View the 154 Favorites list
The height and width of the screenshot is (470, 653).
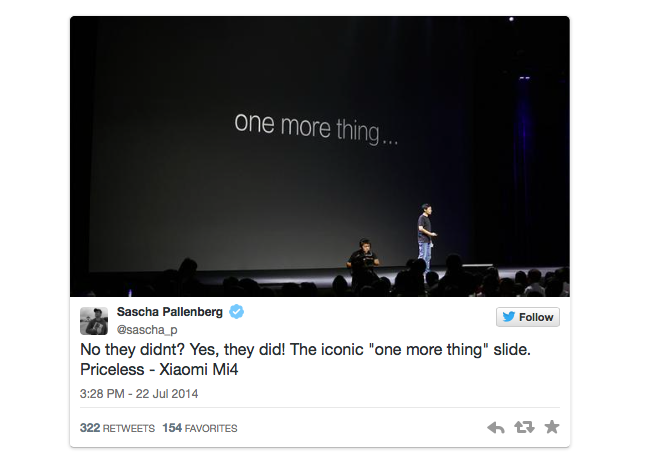200,428
